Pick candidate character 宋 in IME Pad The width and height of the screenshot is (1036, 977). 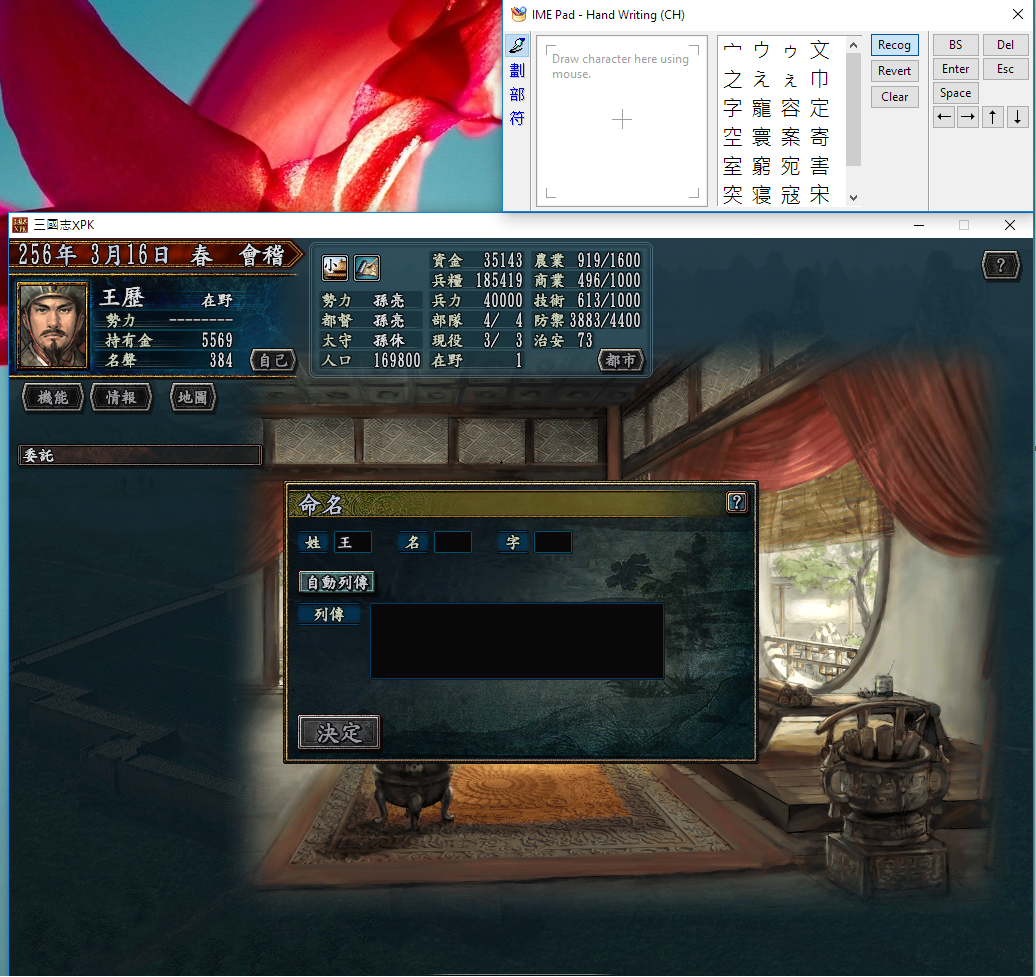(x=819, y=195)
